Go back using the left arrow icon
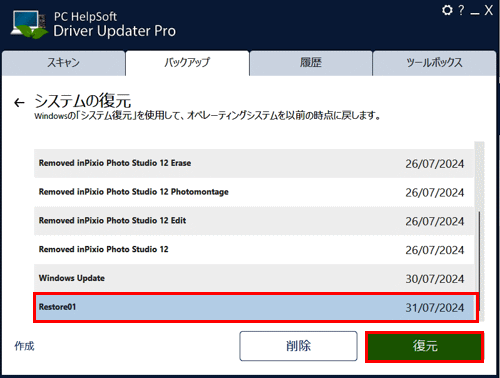The image size is (500, 378). (x=19, y=103)
